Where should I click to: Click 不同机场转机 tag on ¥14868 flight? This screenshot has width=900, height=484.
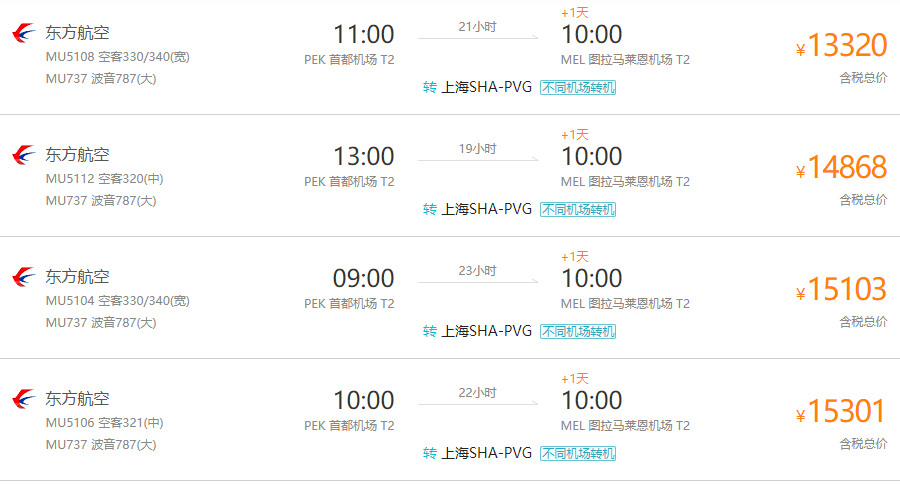tap(578, 210)
